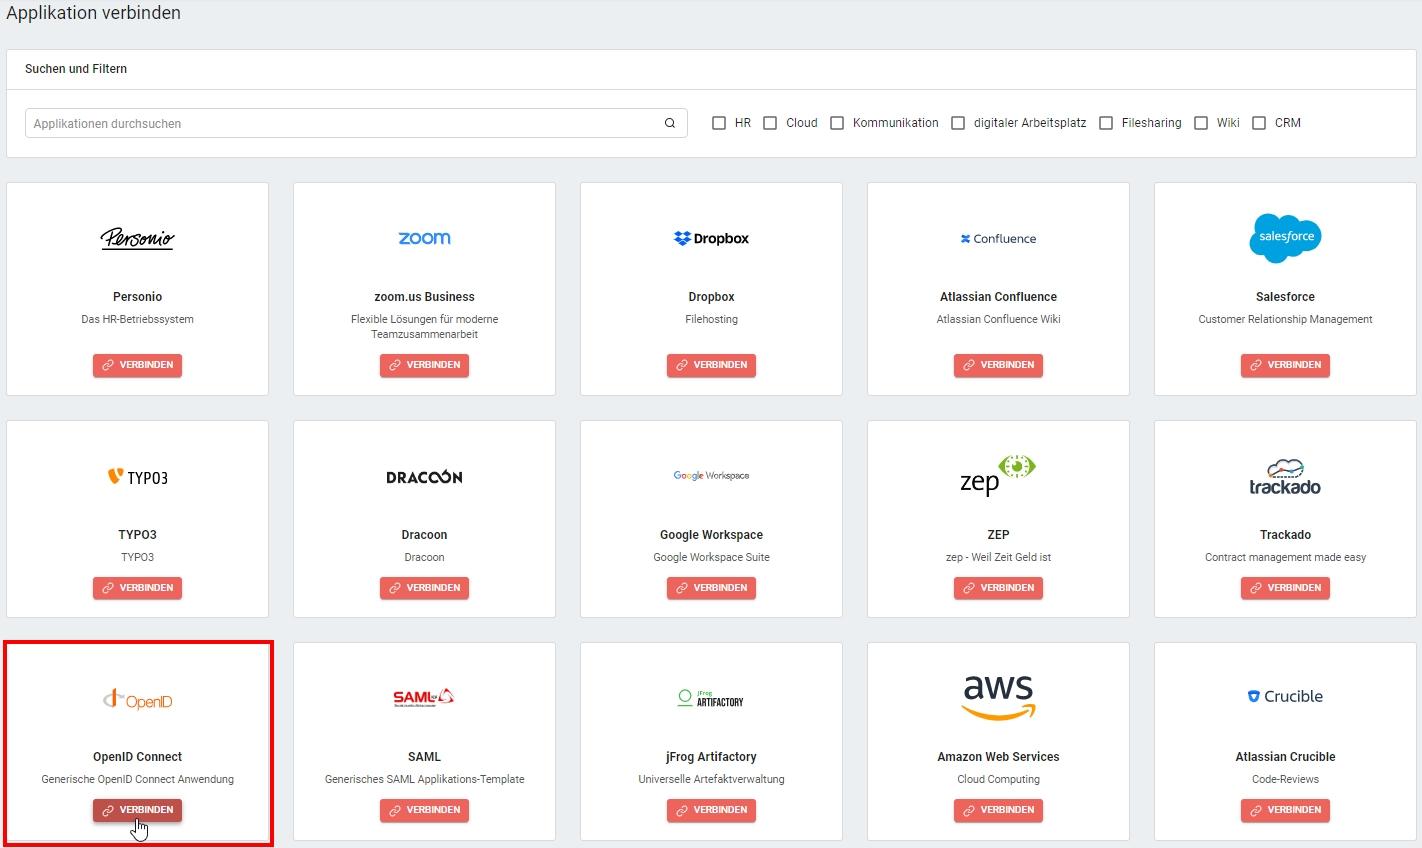Click the 'Generische OpenID Connect Anwendung' text
The image size is (1422, 848).
click(137, 780)
